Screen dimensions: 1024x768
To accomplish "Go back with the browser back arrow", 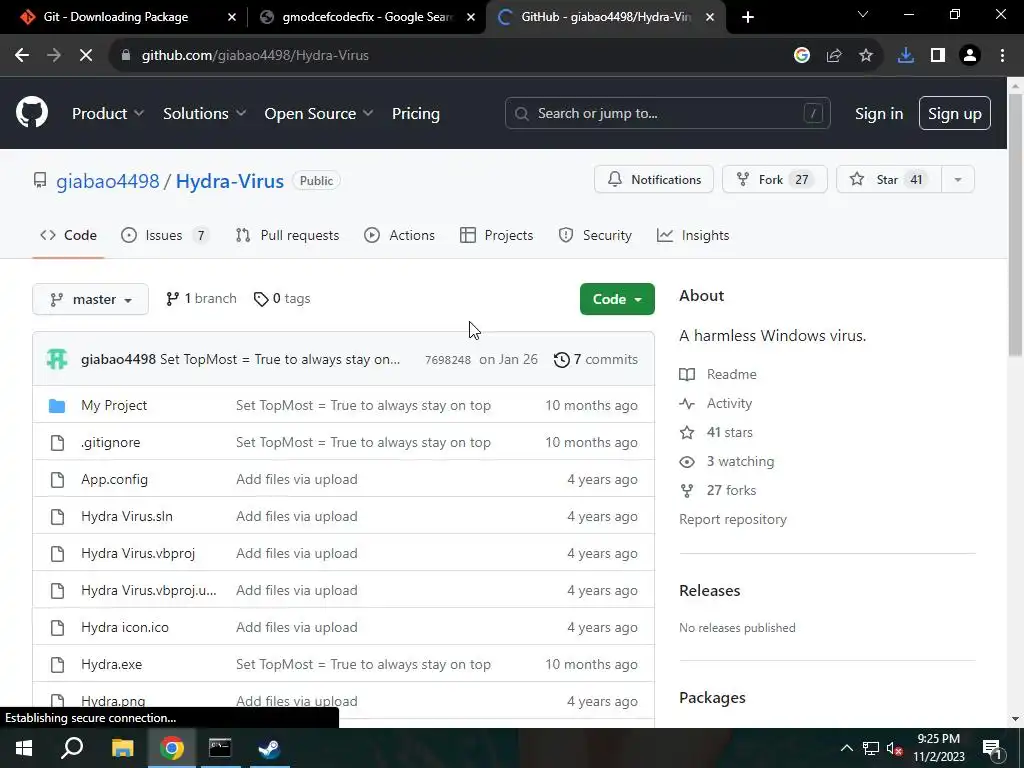I will [22, 56].
